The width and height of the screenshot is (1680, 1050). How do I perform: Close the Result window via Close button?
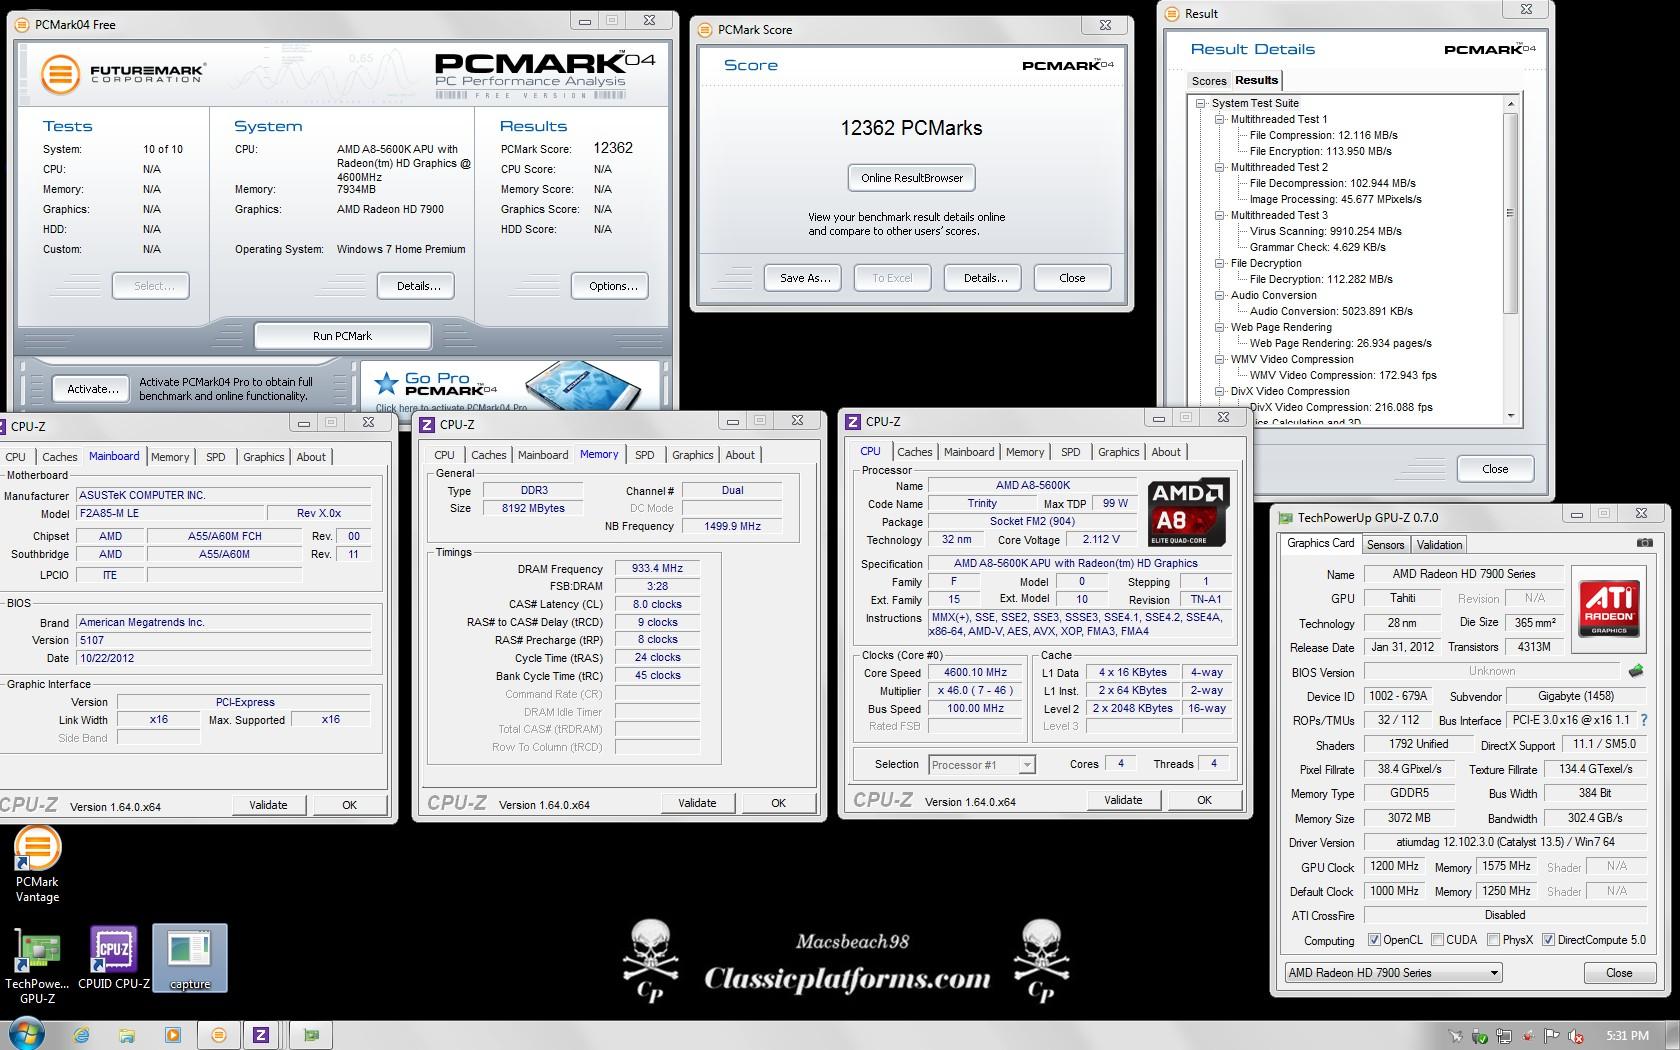(x=1494, y=469)
